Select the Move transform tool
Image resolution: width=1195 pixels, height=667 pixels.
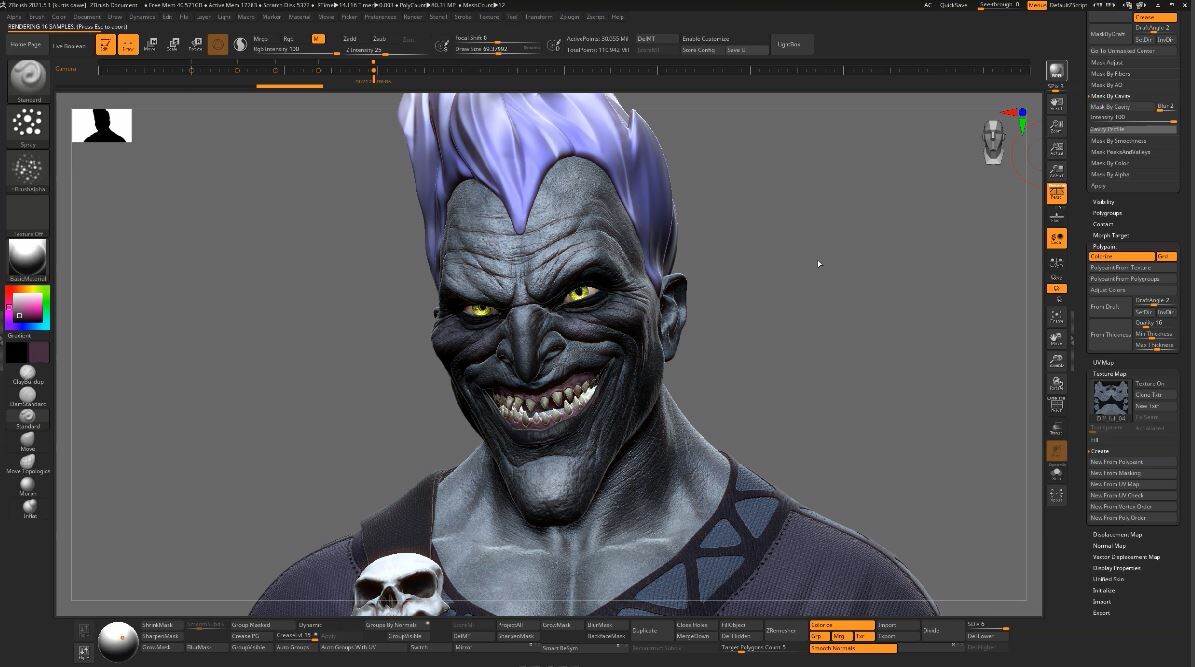151,45
